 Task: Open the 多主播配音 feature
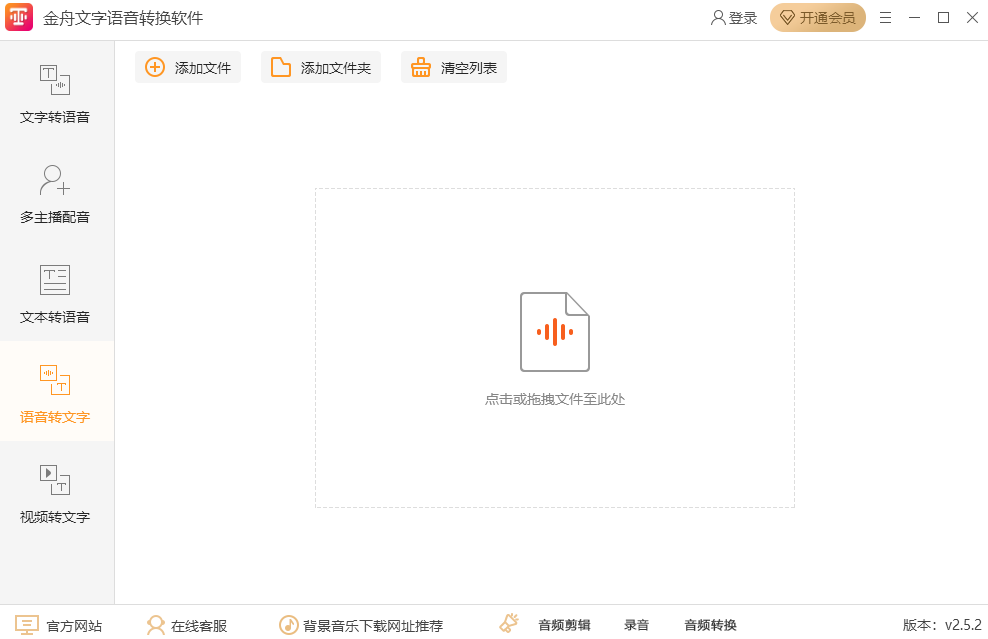point(57,195)
